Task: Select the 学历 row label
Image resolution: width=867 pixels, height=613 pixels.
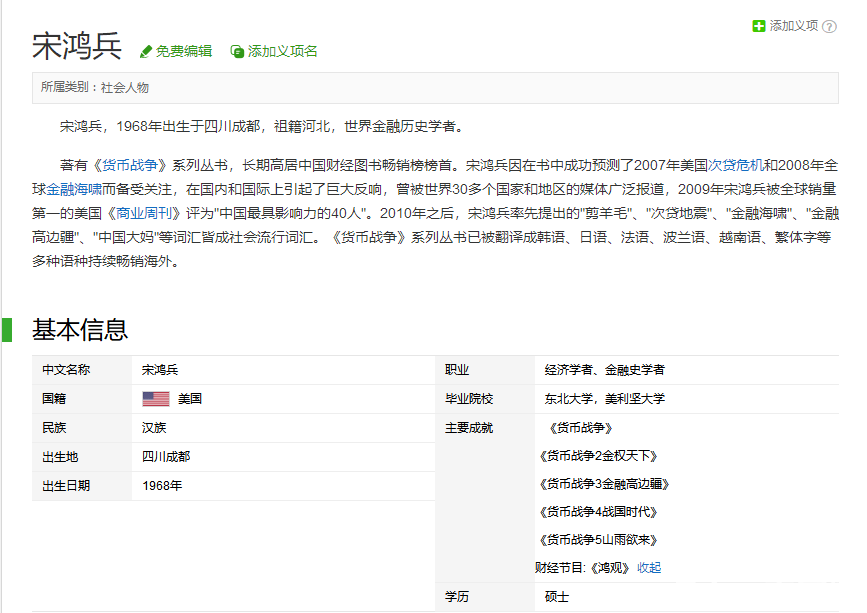Action: click(x=457, y=597)
